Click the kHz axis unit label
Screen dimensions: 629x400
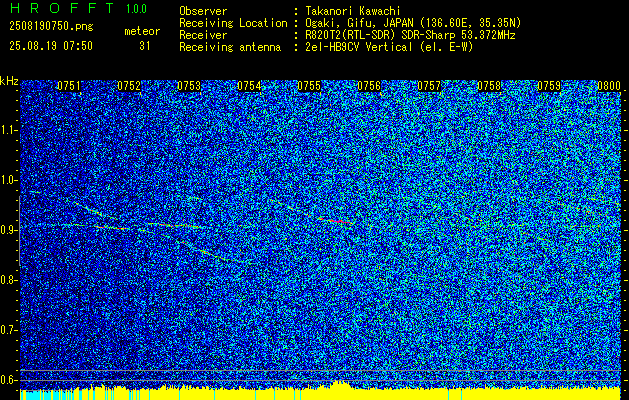(x=9, y=81)
